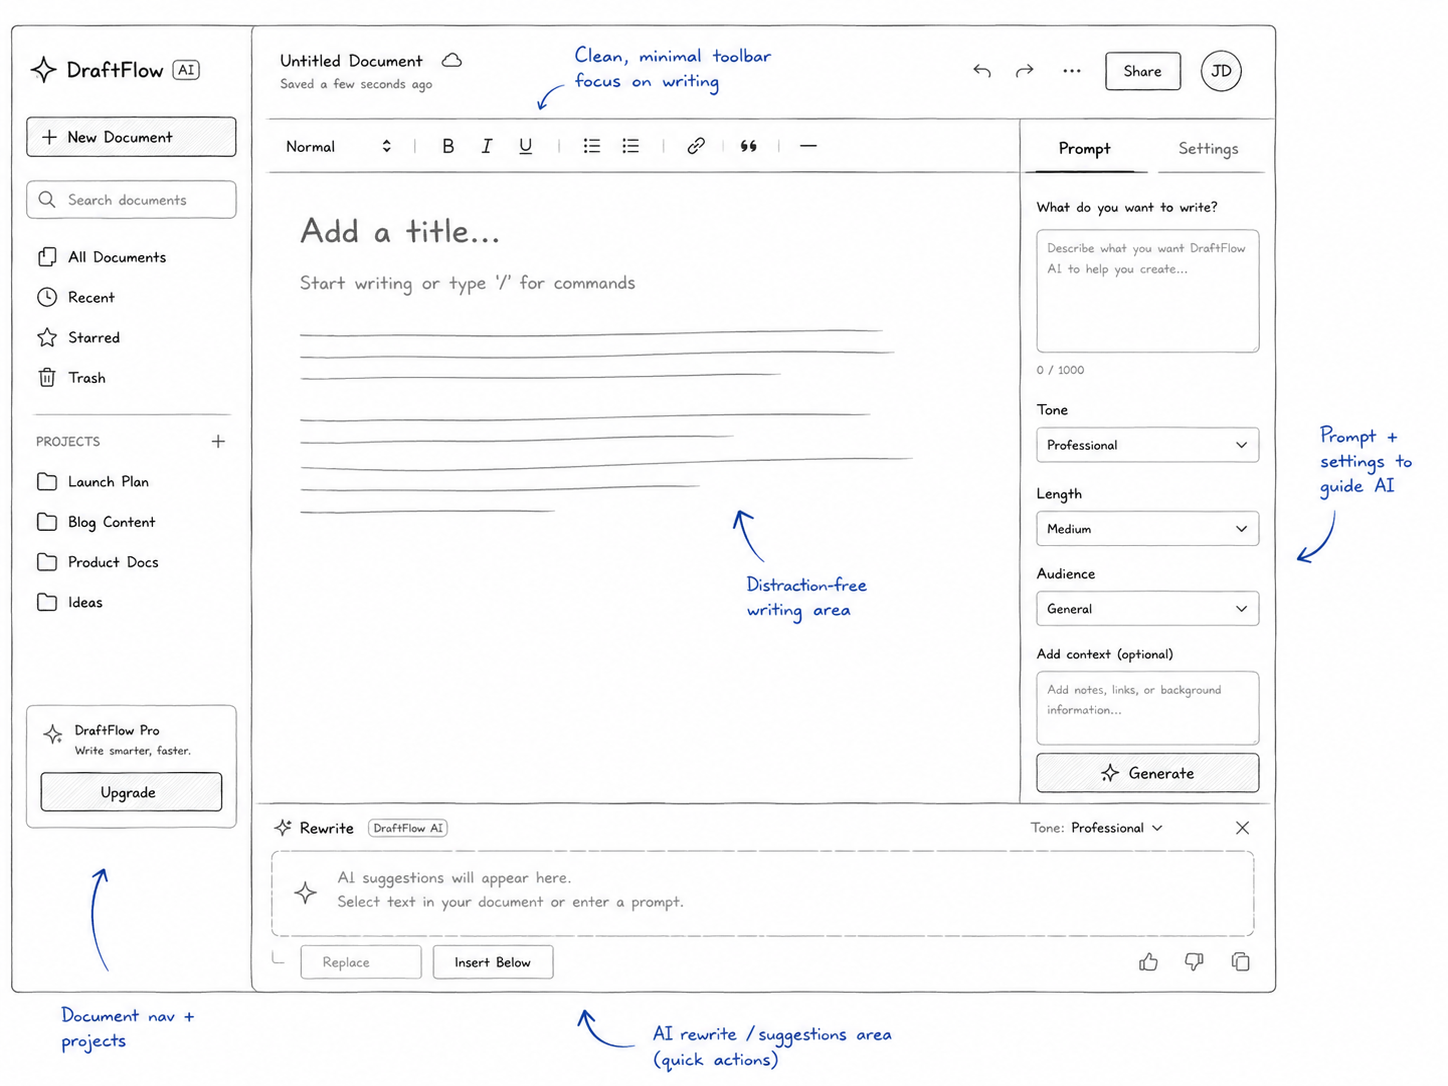Click in the Search documents field

pyautogui.click(x=131, y=200)
